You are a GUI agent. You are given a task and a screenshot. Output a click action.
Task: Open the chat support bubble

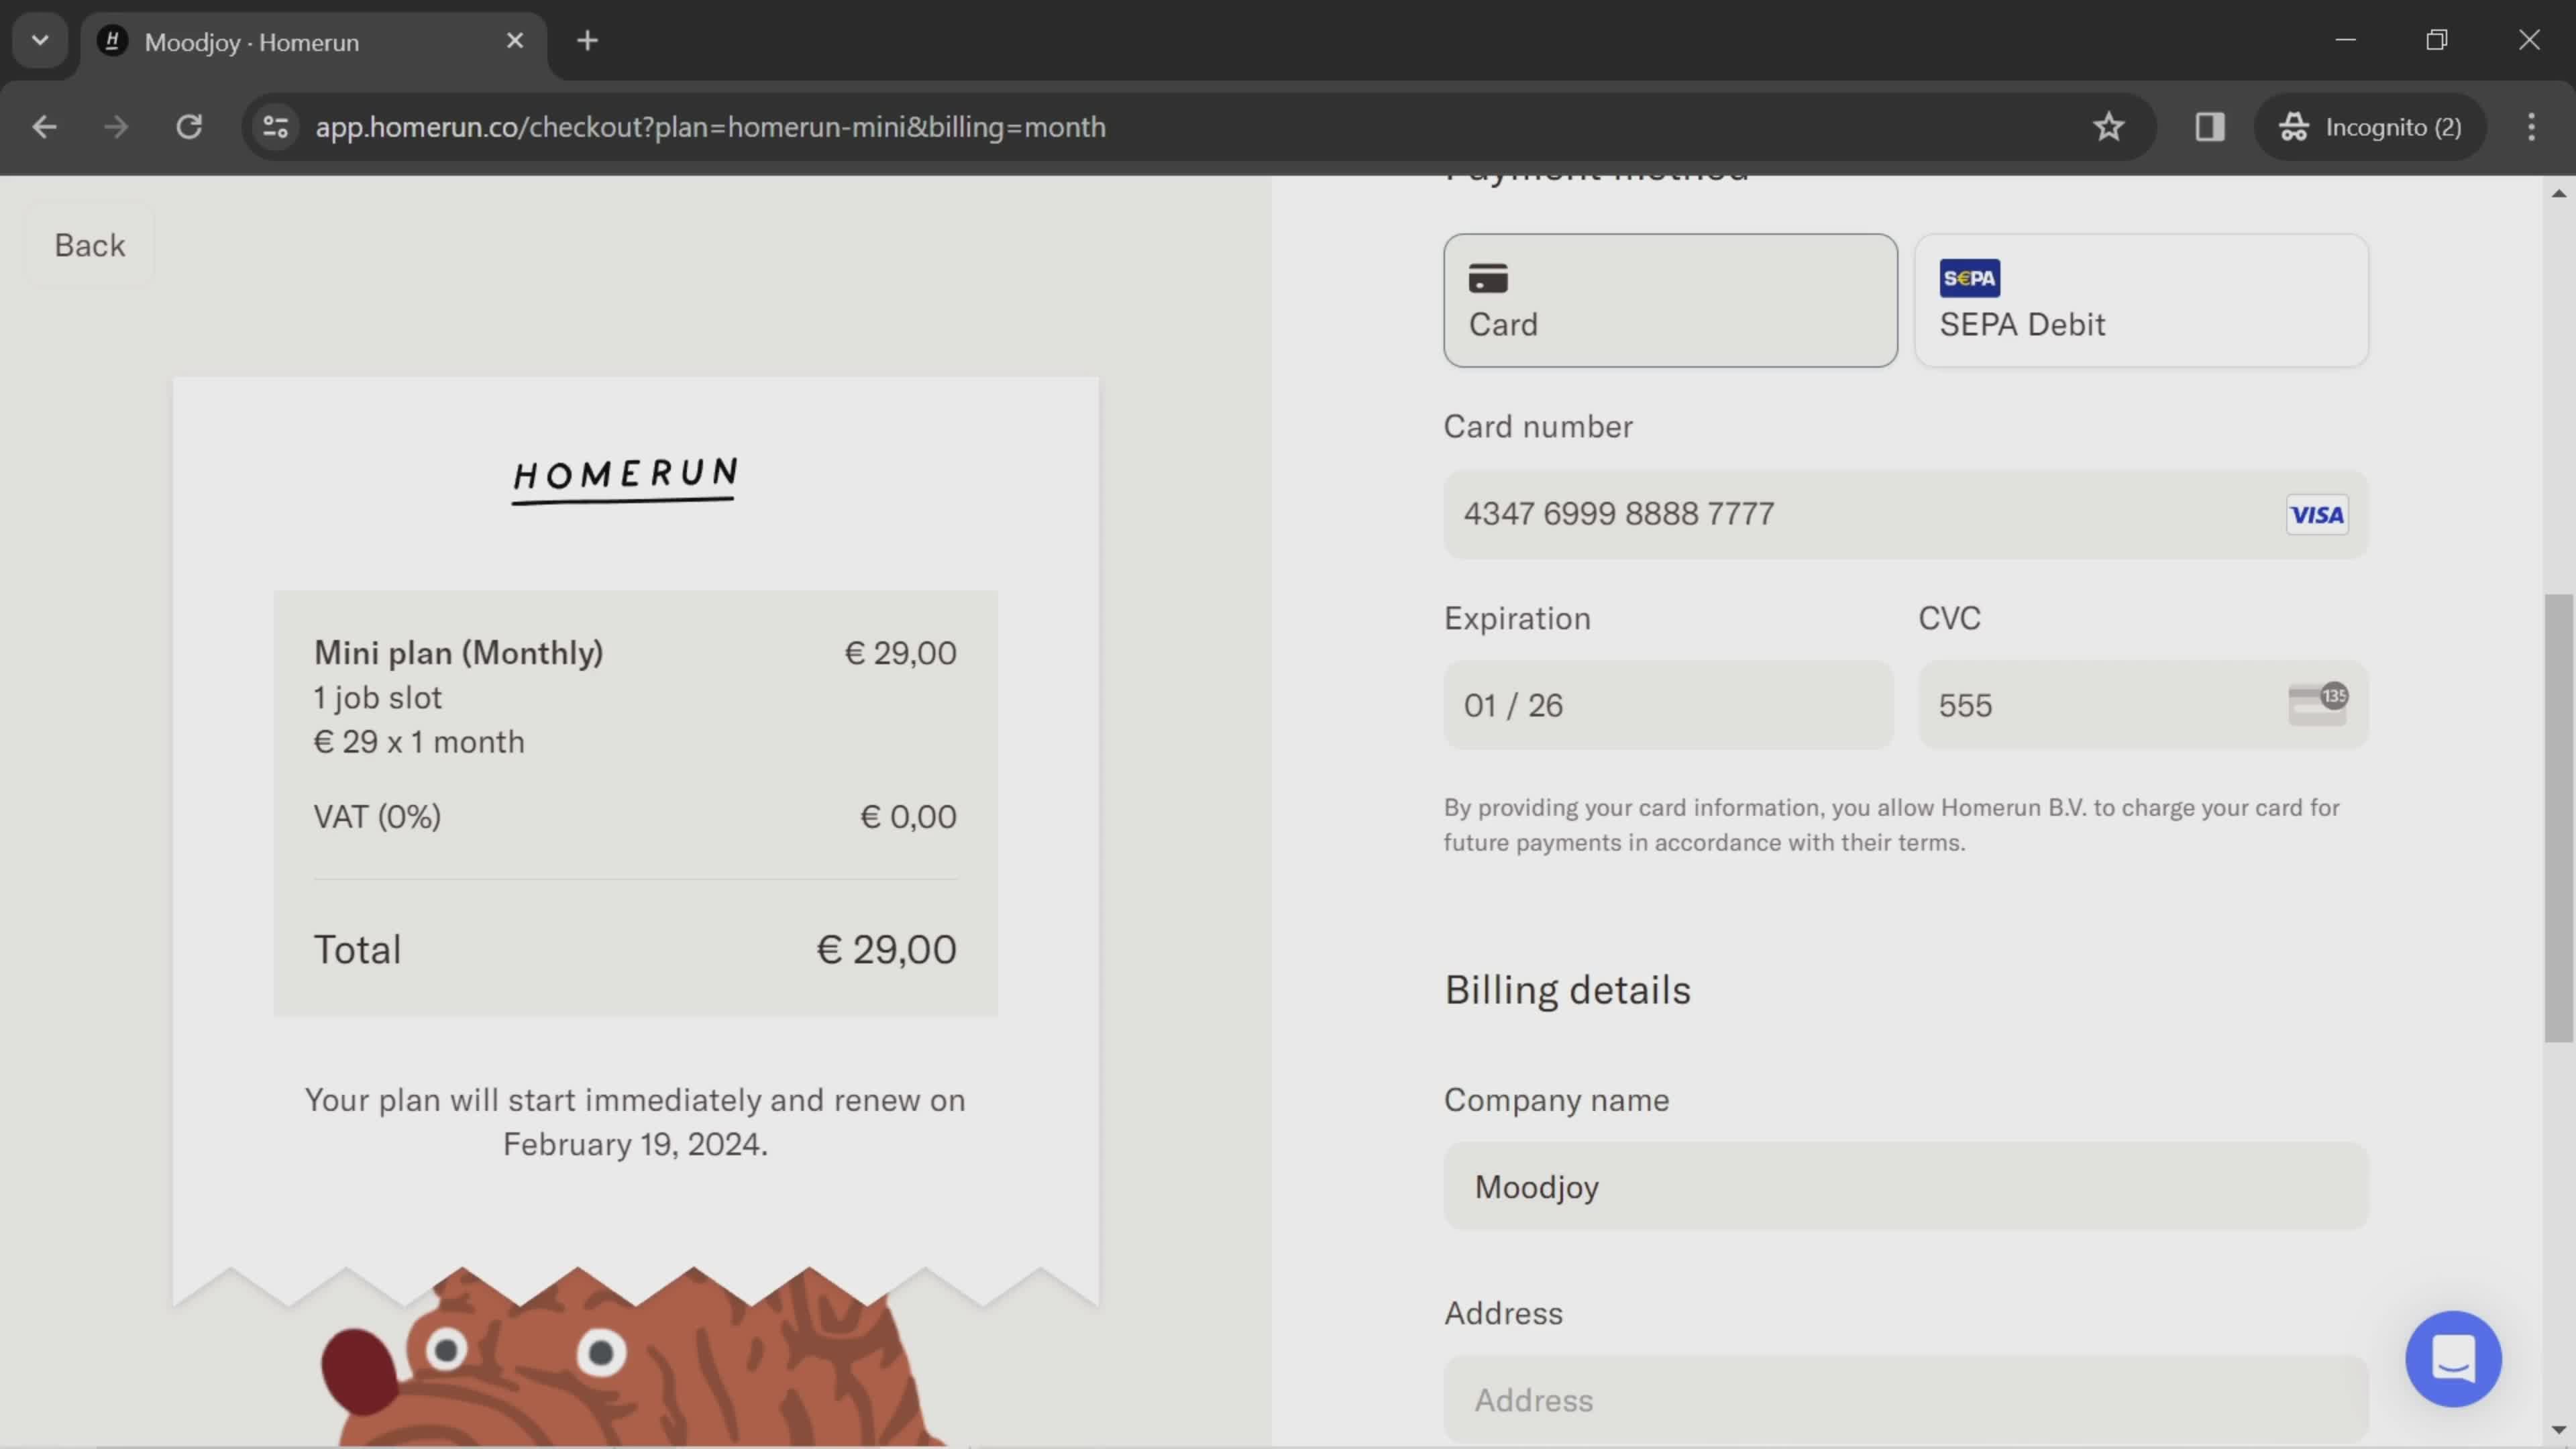[2453, 1358]
